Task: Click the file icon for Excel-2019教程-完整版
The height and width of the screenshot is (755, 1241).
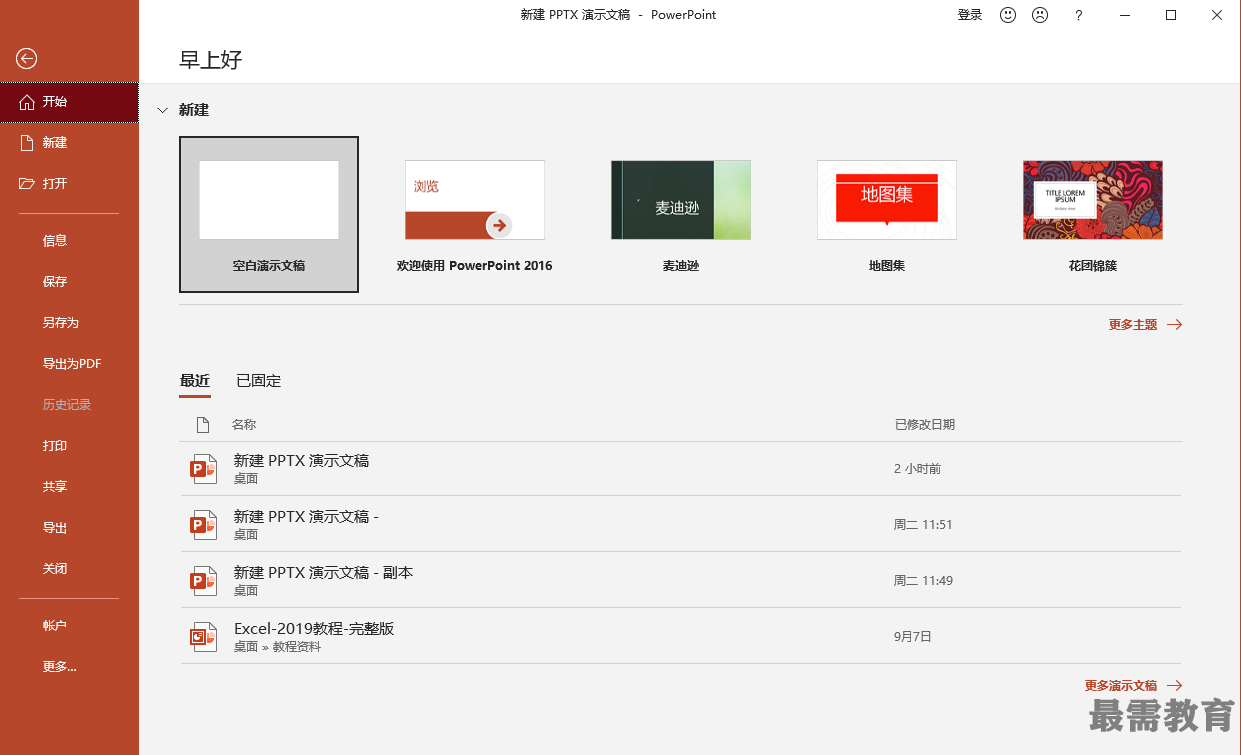Action: (x=204, y=637)
